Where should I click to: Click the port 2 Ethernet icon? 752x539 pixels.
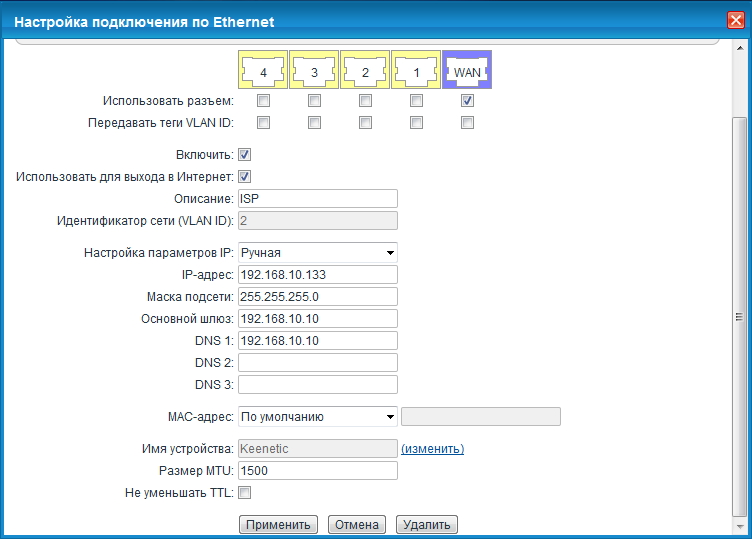(x=365, y=71)
